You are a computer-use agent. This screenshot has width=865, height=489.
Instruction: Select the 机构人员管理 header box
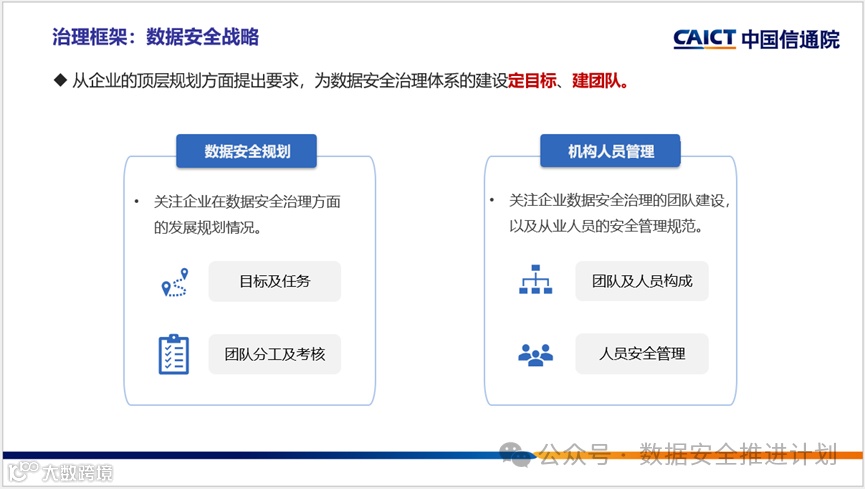[610, 151]
